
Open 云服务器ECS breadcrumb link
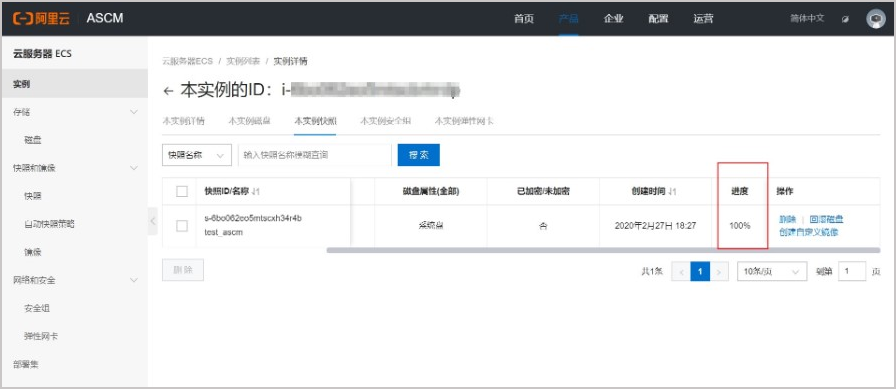(x=187, y=61)
